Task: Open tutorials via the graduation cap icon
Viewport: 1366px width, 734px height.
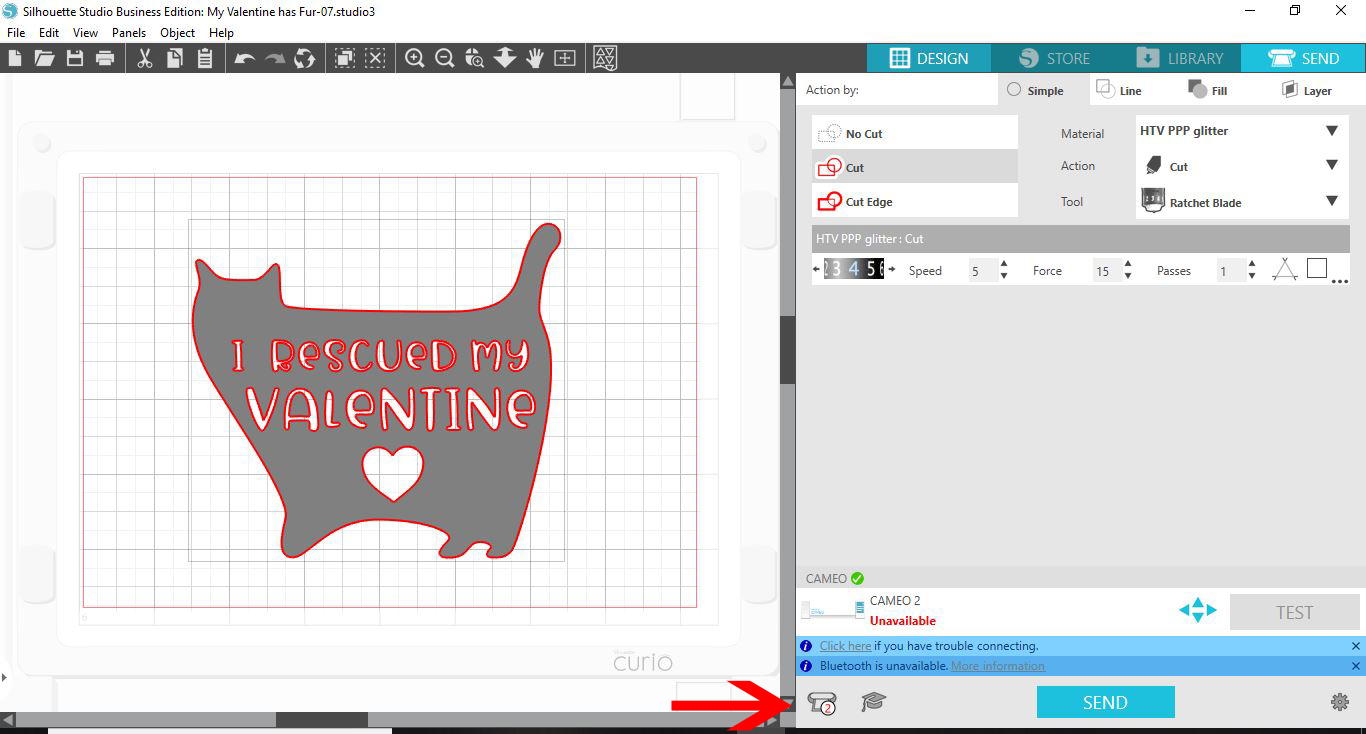Action: [872, 702]
